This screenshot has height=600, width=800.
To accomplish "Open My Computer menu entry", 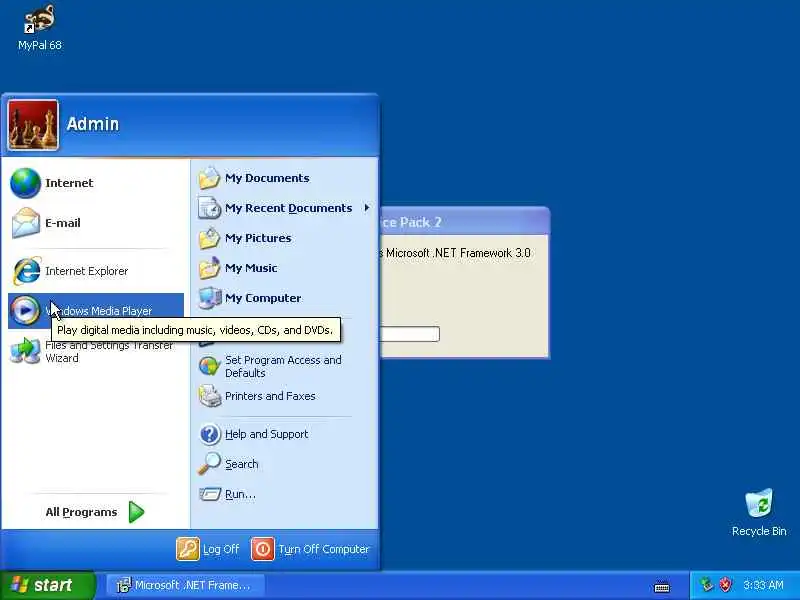I will point(284,298).
